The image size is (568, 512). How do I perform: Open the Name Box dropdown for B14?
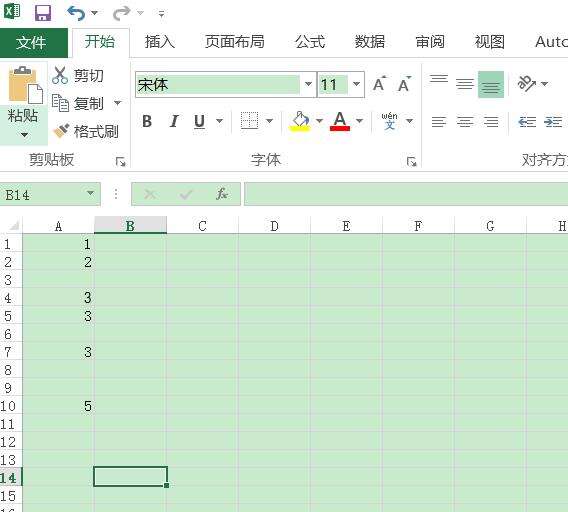coord(90,193)
